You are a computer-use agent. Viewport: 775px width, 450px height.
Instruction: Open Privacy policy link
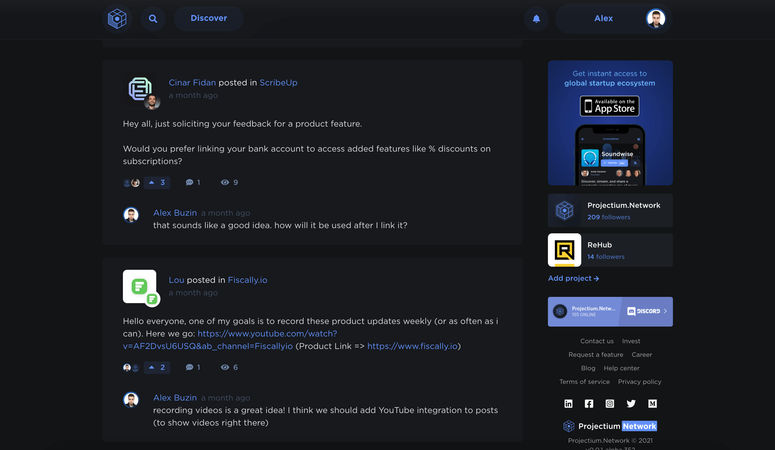tap(640, 382)
